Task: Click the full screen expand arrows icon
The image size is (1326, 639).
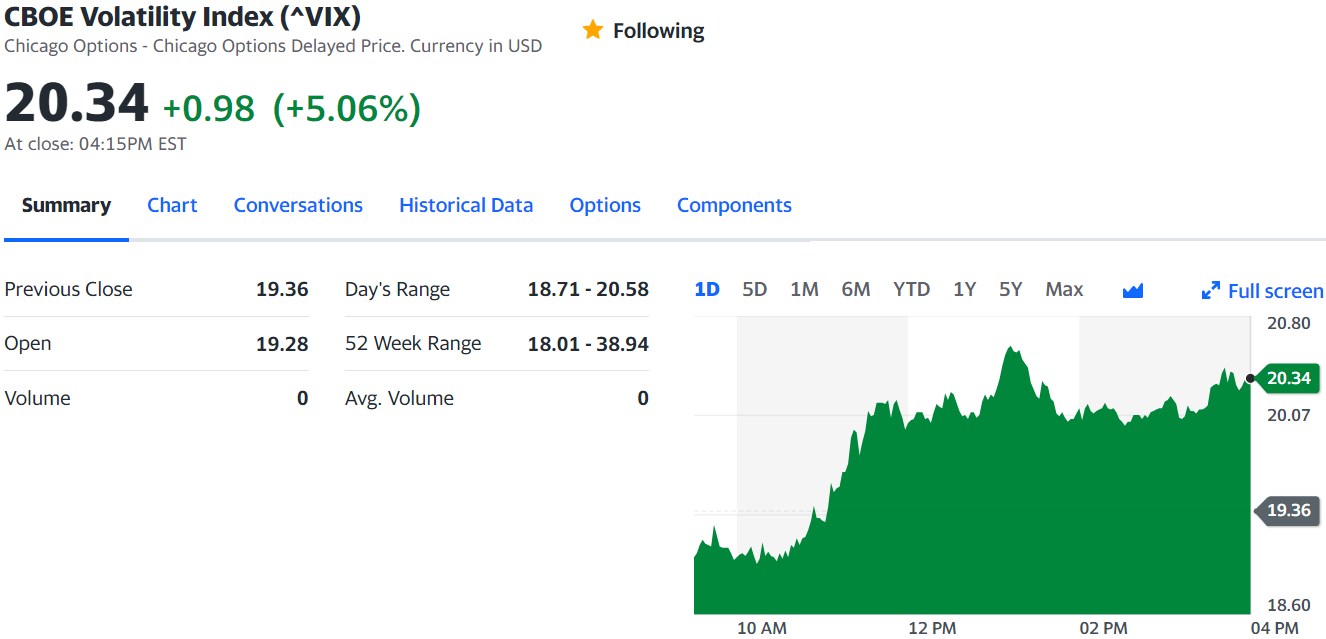Action: coord(1210,291)
